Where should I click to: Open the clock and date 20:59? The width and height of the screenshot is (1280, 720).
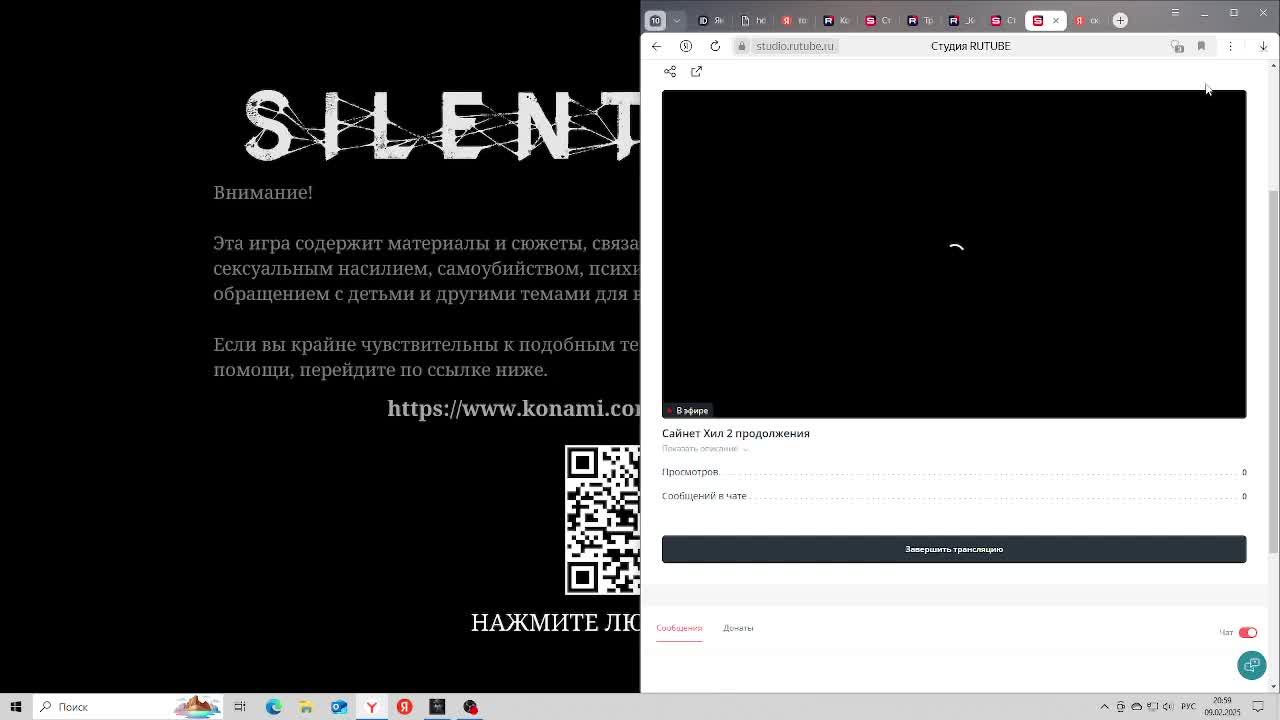(x=1222, y=707)
